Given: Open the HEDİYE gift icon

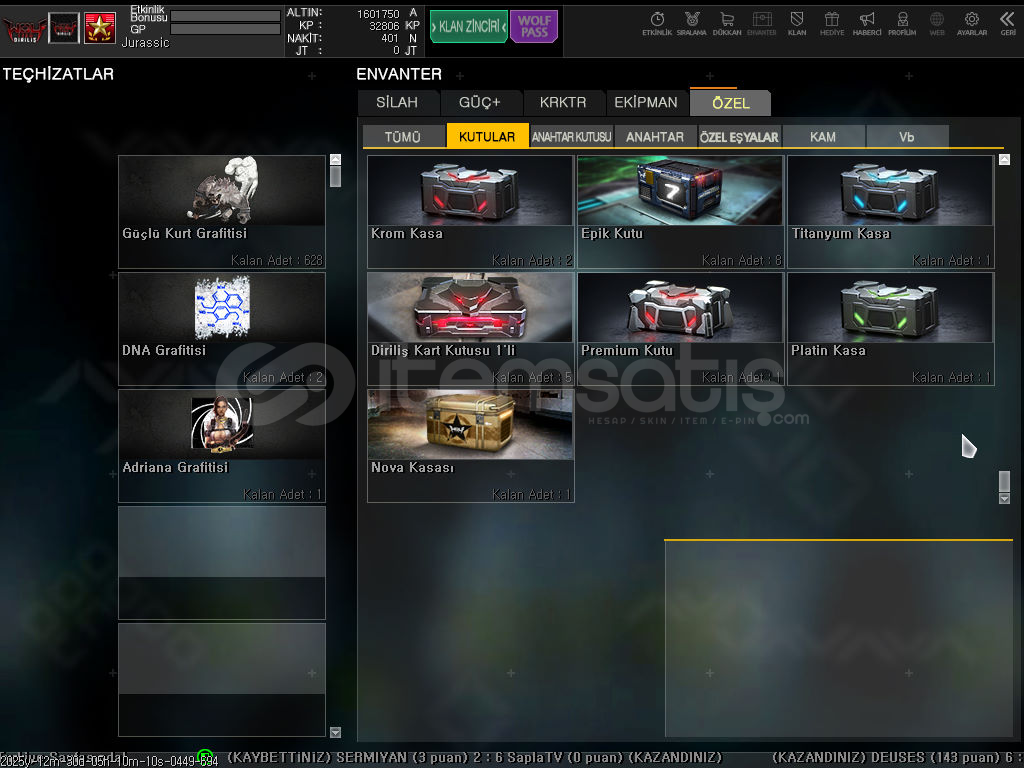Looking at the screenshot, I should pos(831,24).
